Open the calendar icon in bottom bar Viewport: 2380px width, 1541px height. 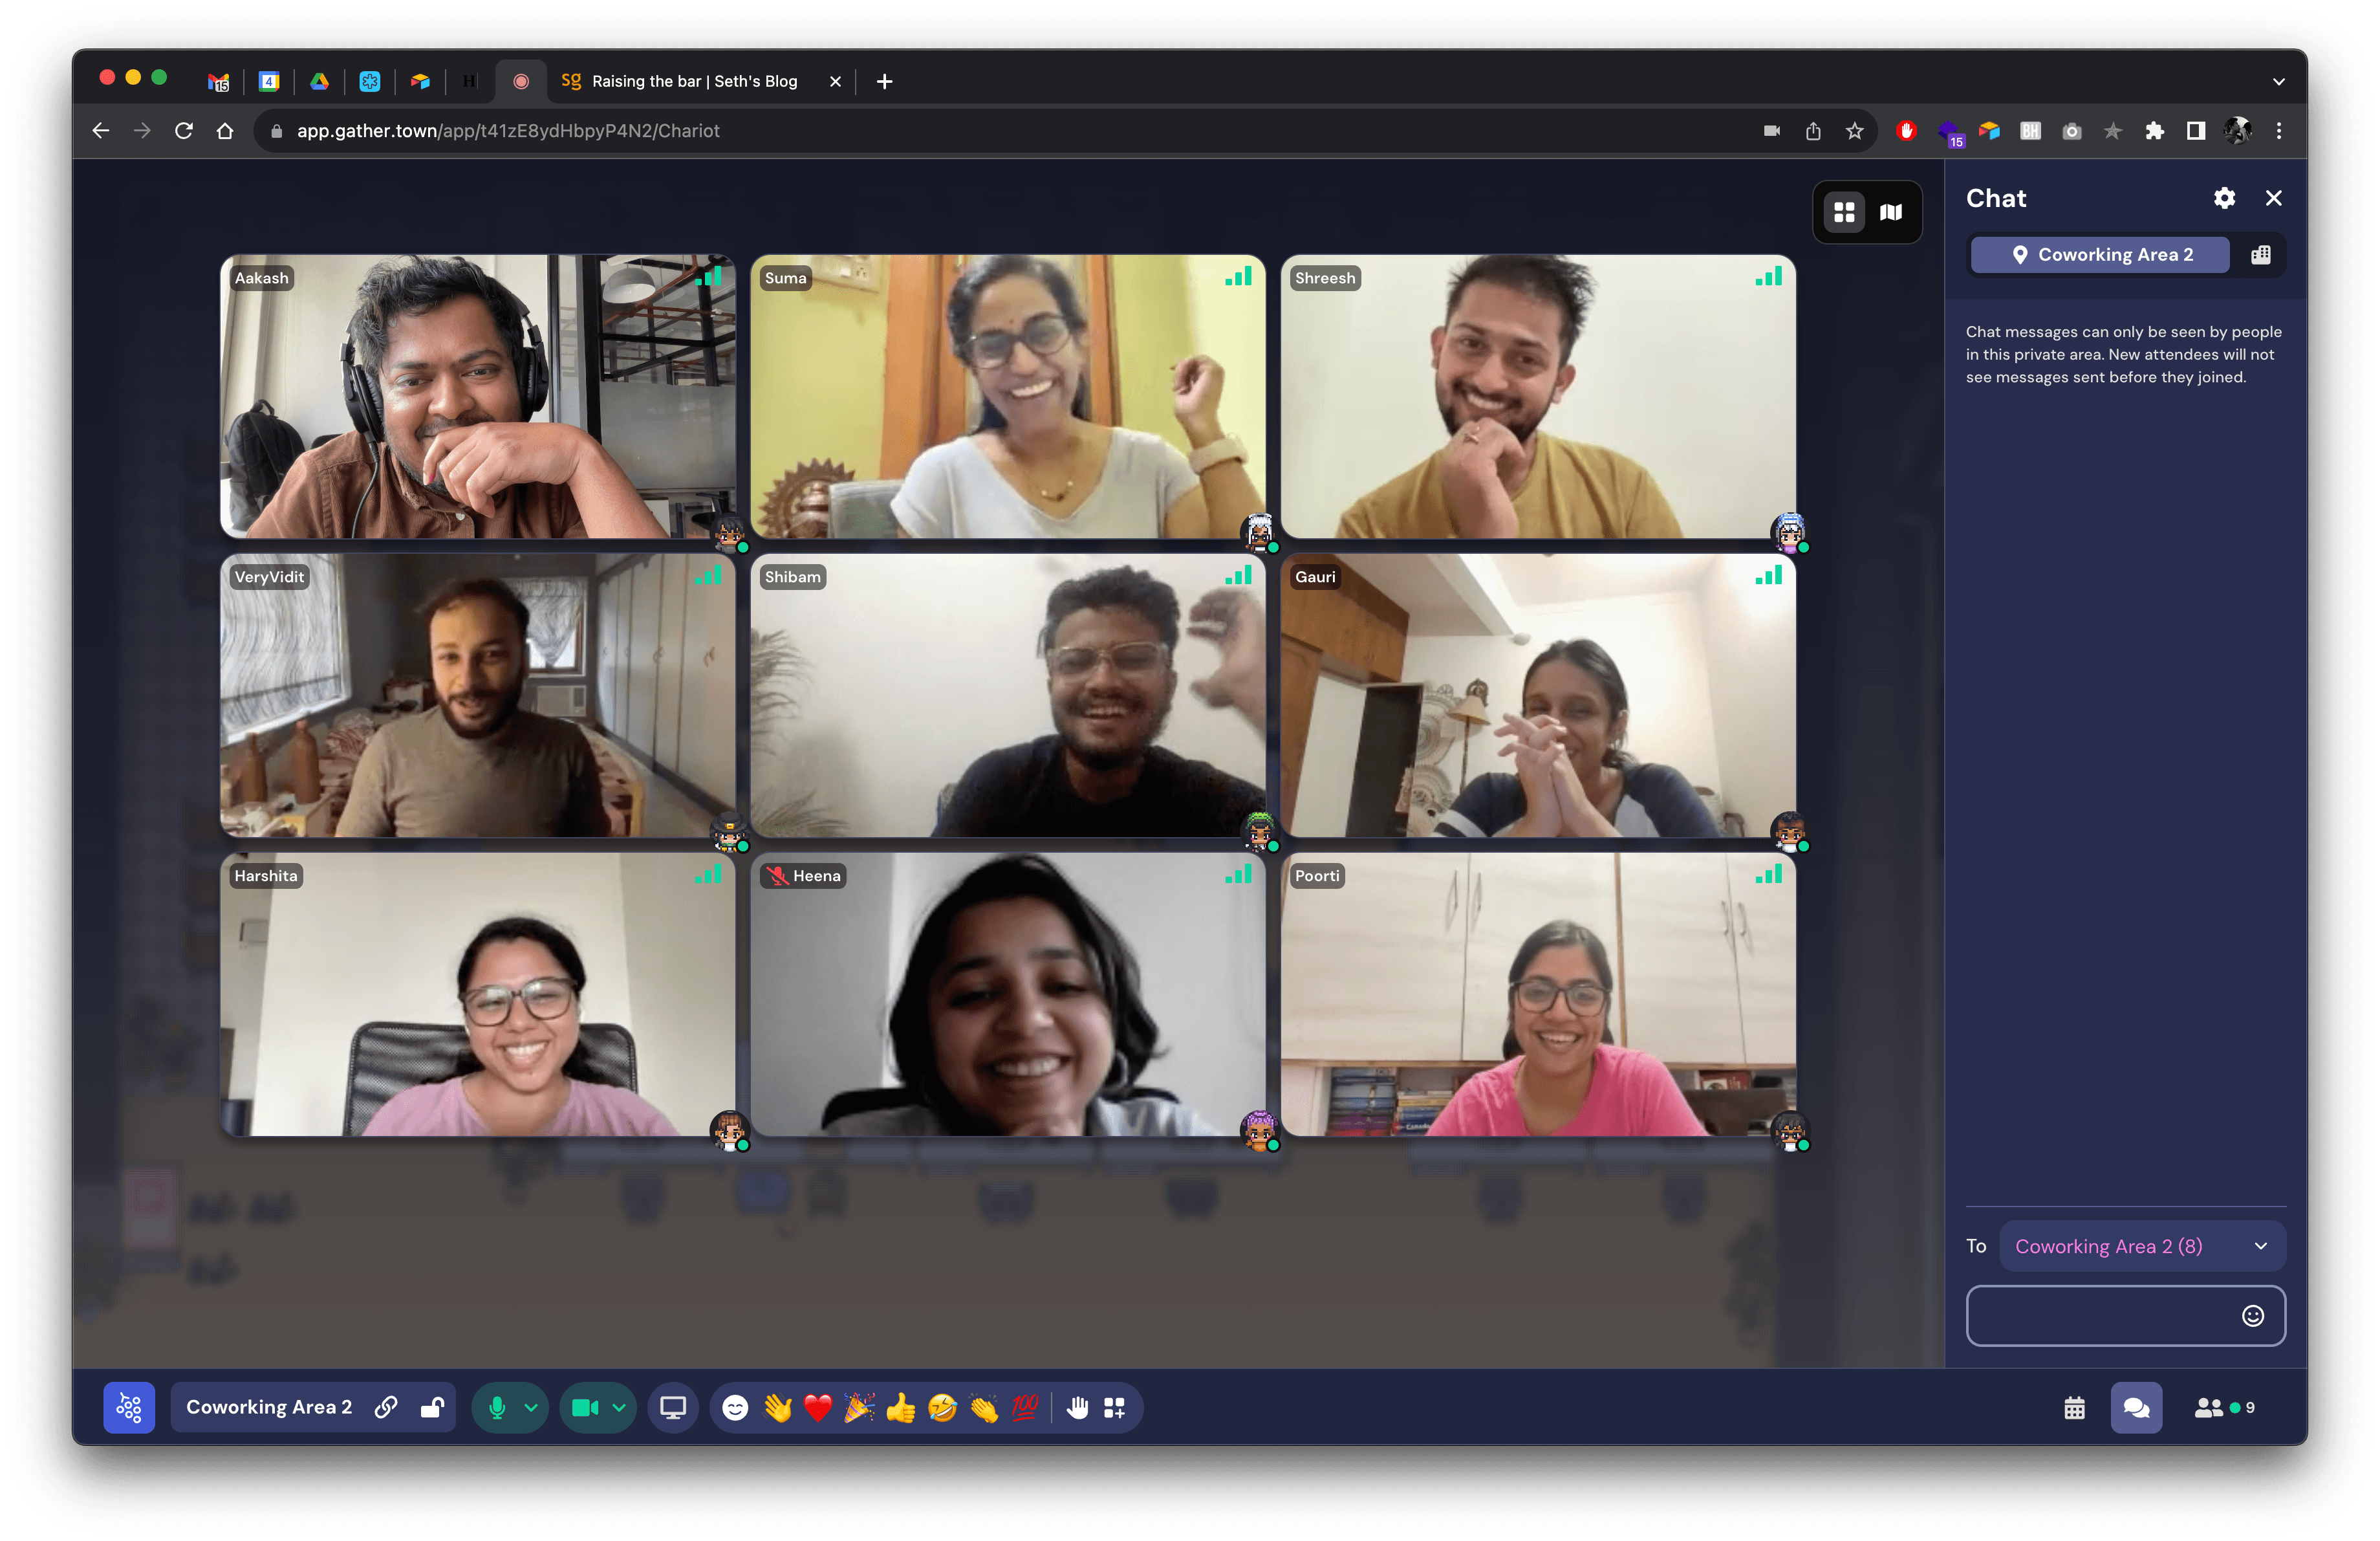coord(2074,1407)
